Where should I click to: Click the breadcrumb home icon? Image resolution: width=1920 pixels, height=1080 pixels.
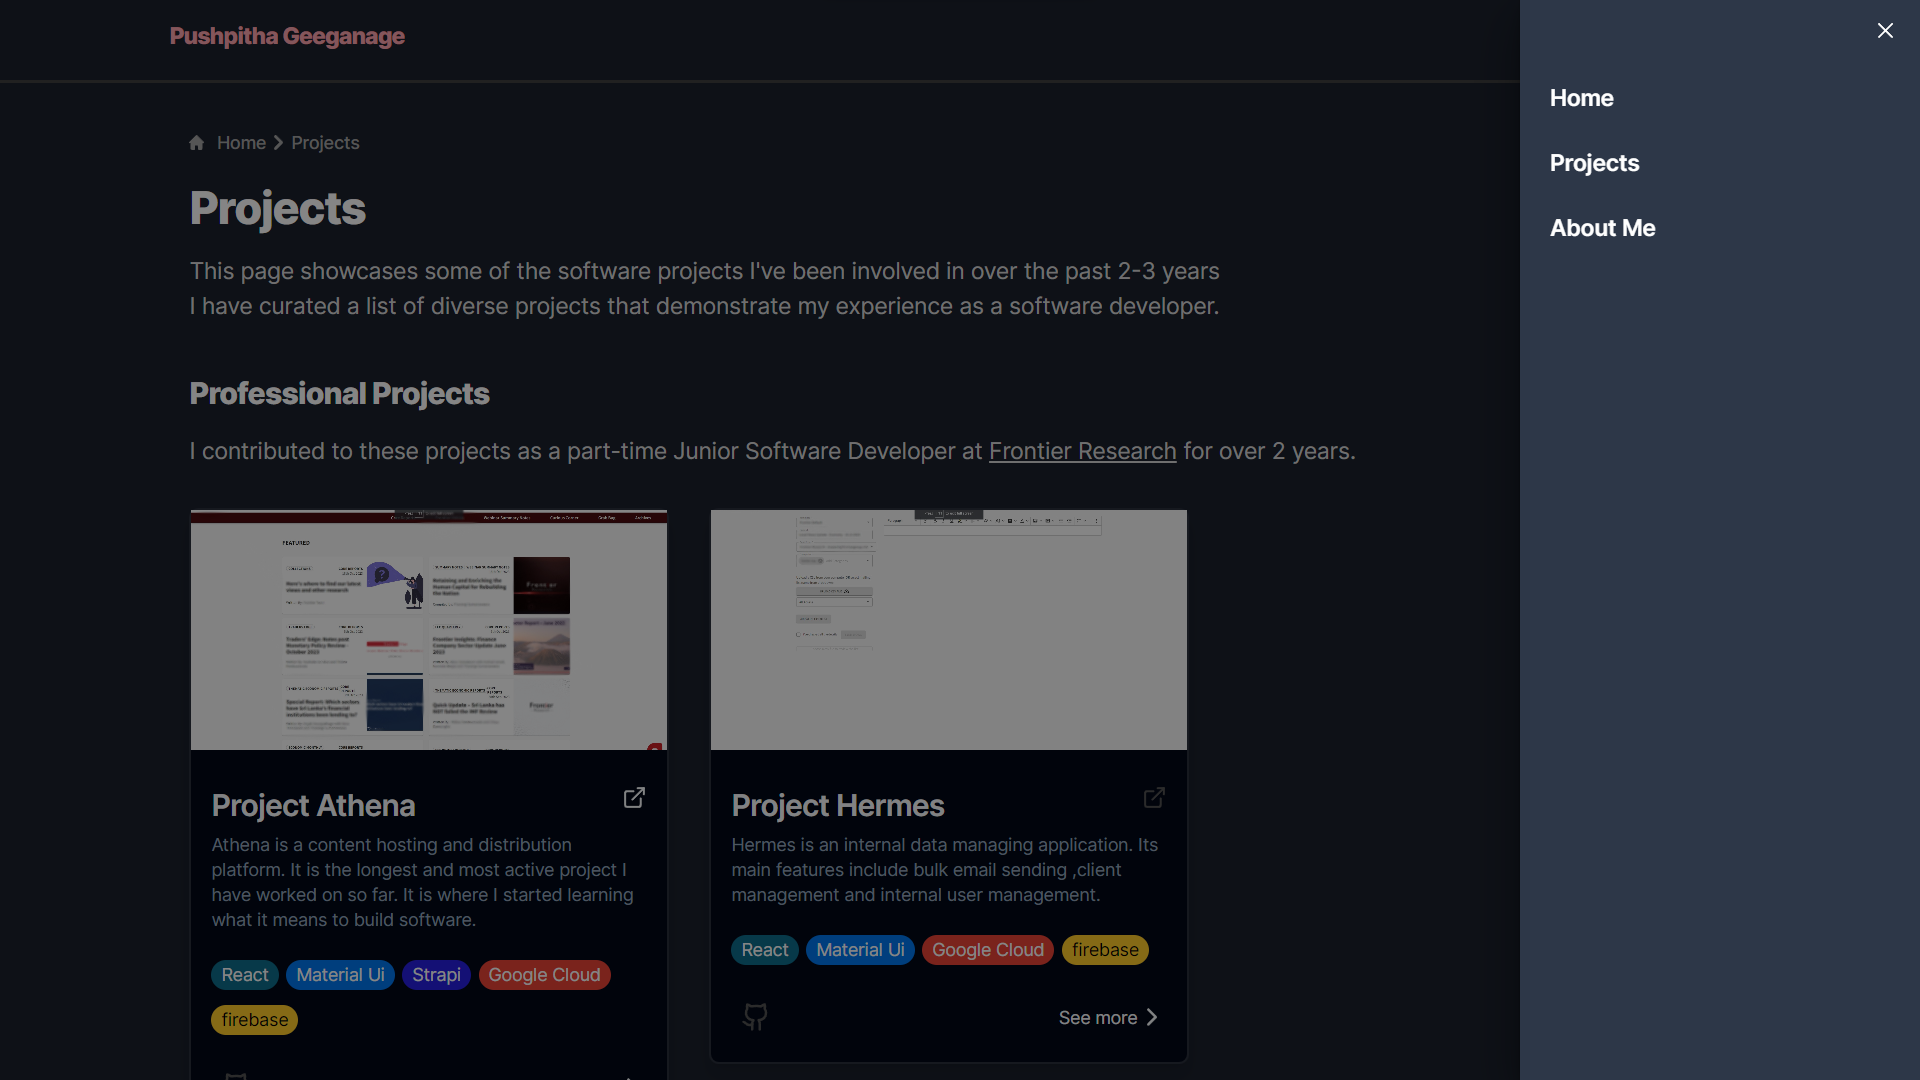click(197, 143)
